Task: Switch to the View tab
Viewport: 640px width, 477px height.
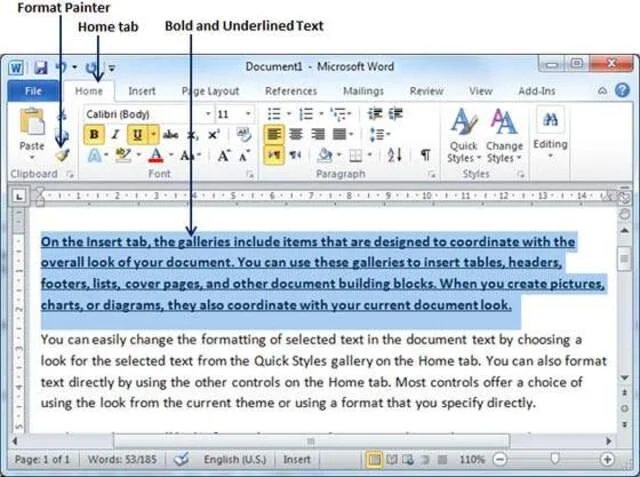Action: click(x=481, y=91)
